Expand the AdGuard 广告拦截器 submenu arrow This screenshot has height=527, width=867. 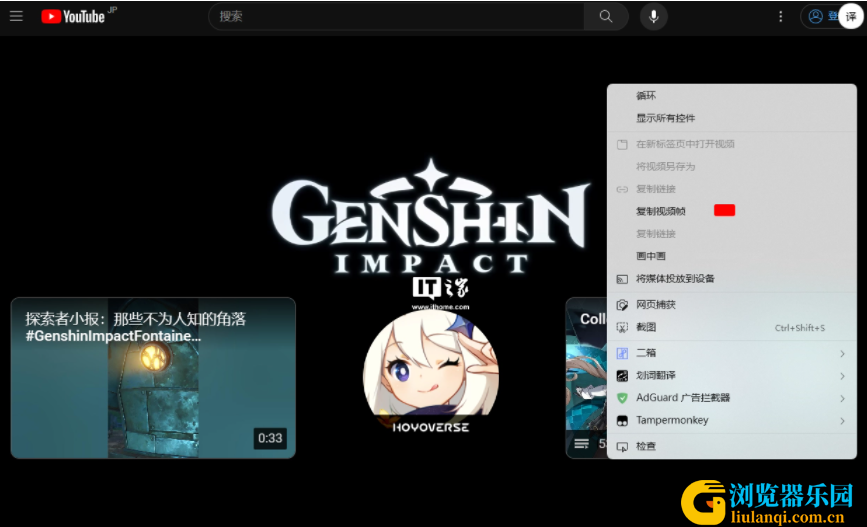tap(842, 398)
